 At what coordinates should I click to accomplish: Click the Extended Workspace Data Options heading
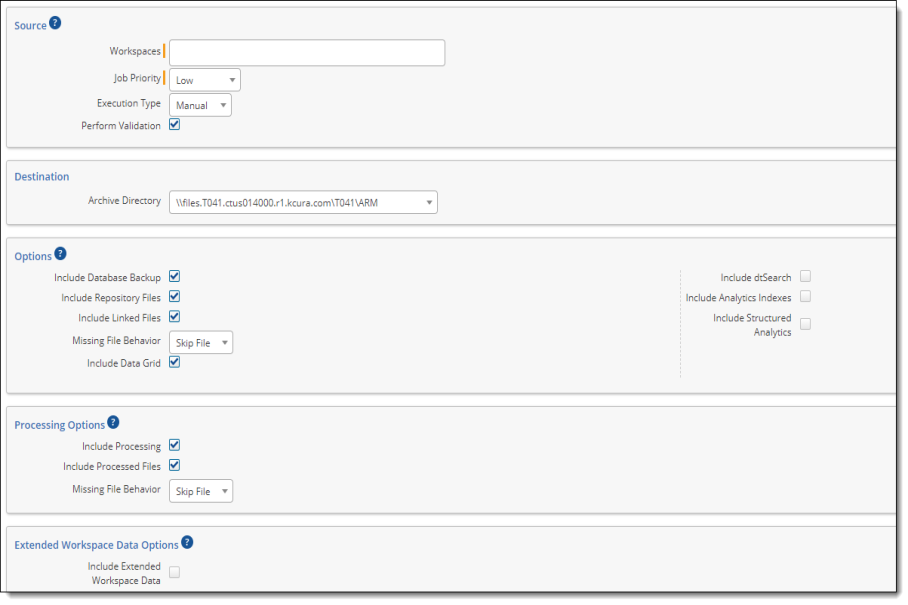coord(96,545)
